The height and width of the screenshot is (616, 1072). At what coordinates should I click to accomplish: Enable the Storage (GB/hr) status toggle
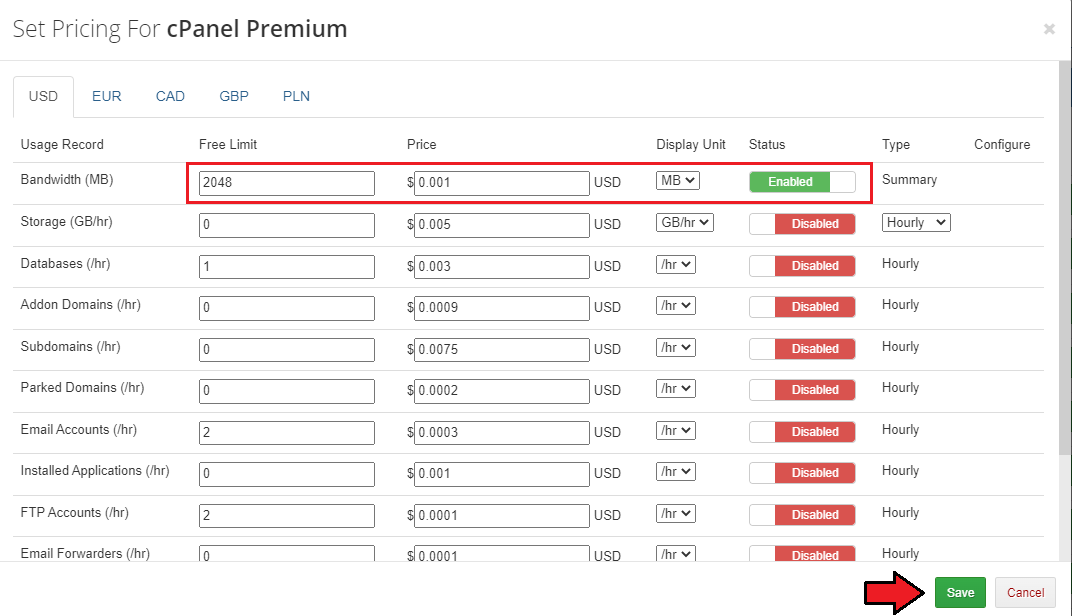[x=802, y=224]
